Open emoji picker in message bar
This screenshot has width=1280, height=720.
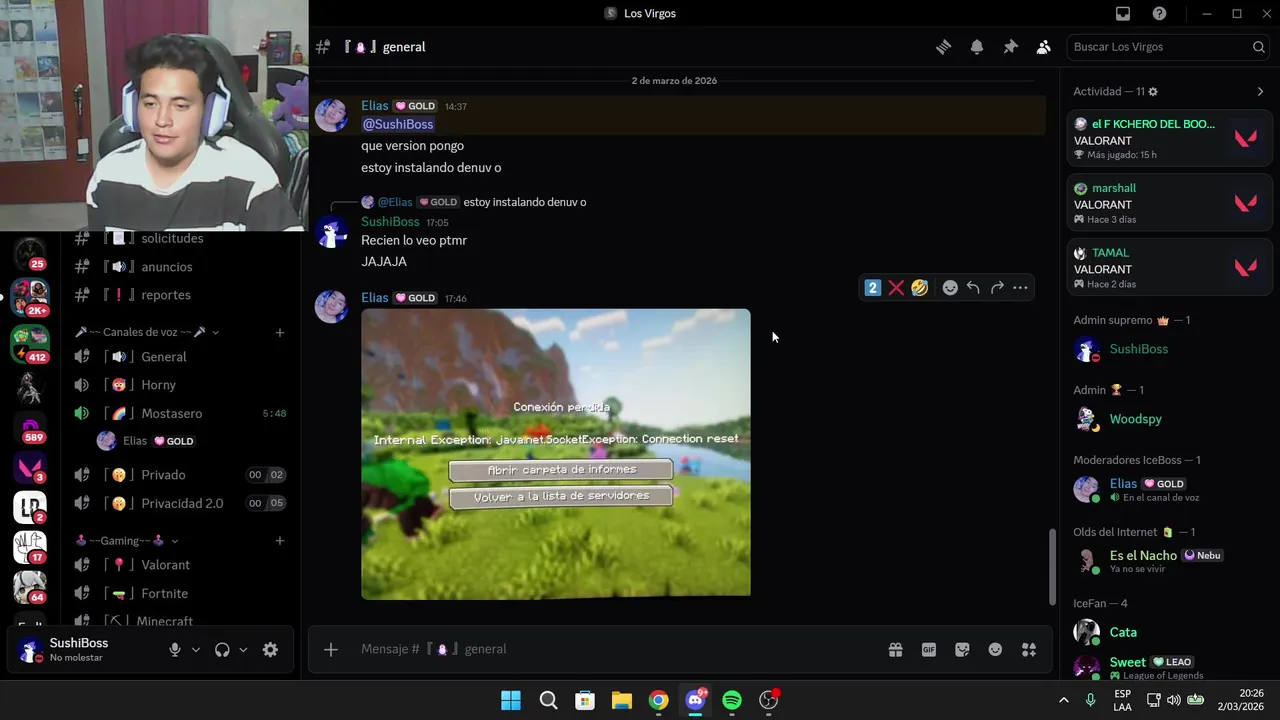click(x=995, y=649)
